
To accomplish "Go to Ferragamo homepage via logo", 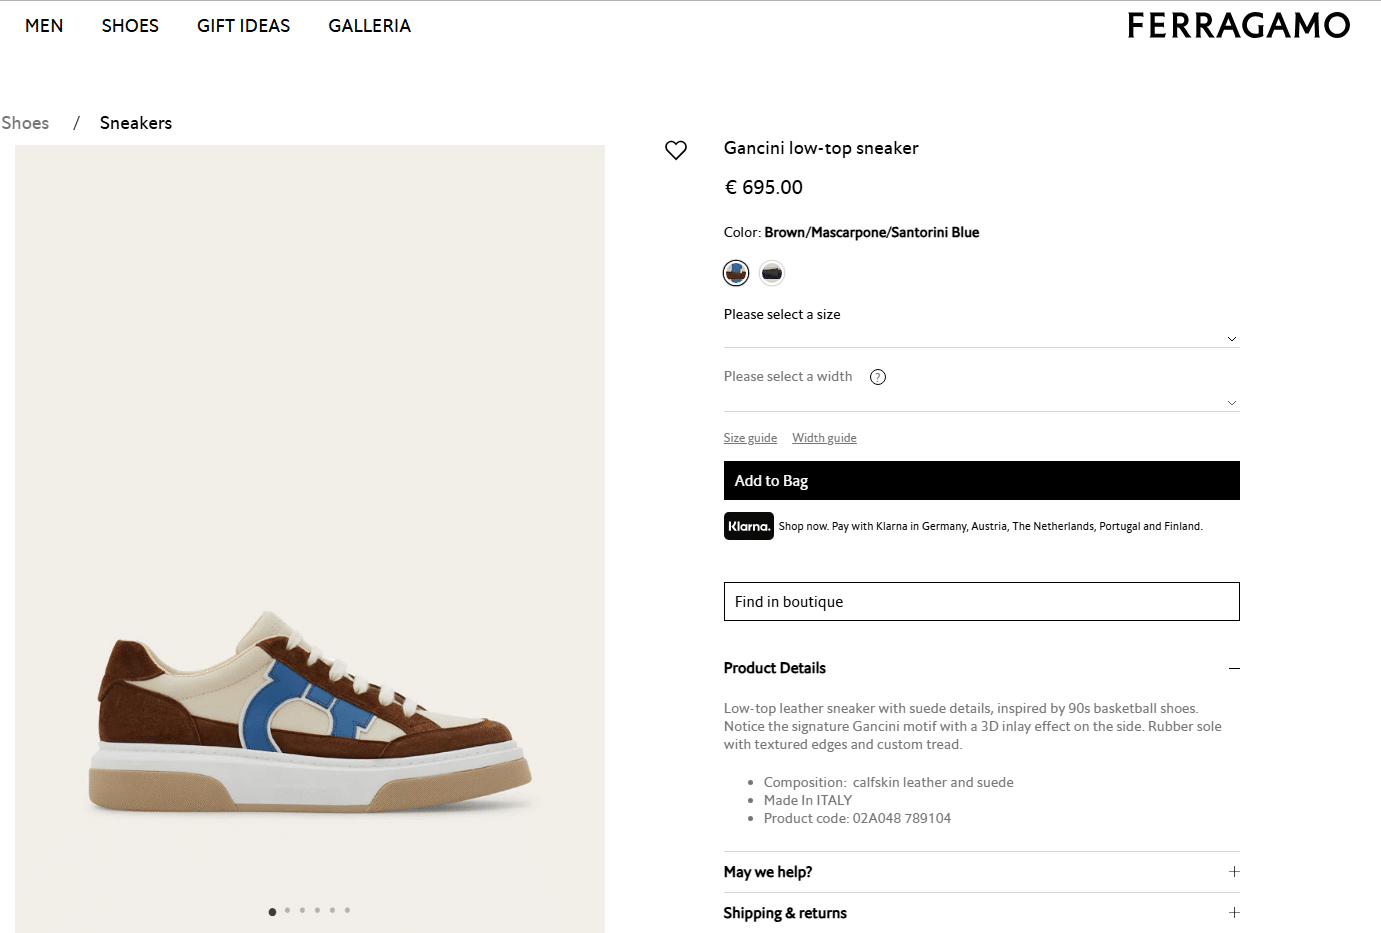I will point(1238,26).
